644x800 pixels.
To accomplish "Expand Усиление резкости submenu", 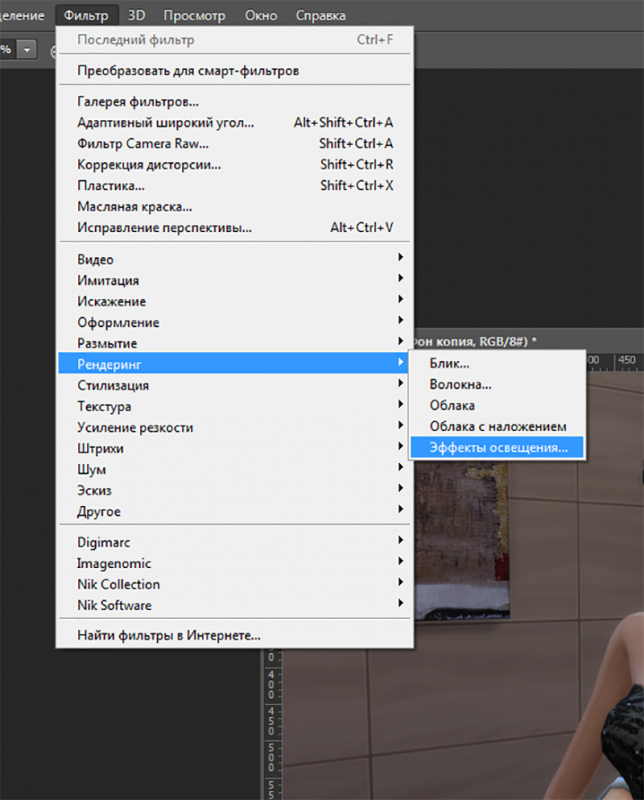I will click(x=235, y=427).
